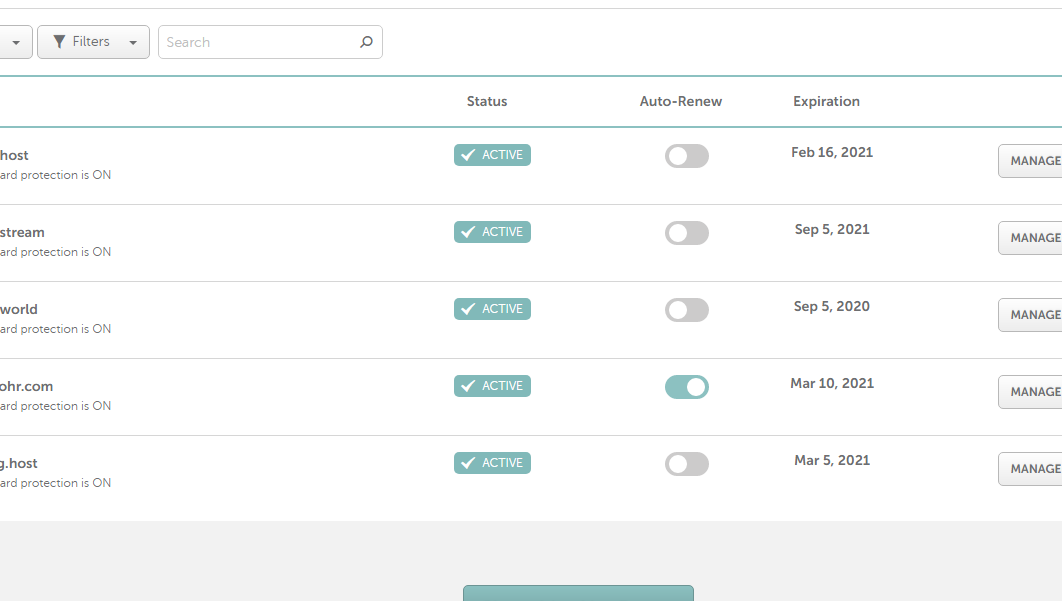This screenshot has width=1062, height=601.
Task: Focus the Search input field
Action: click(258, 42)
